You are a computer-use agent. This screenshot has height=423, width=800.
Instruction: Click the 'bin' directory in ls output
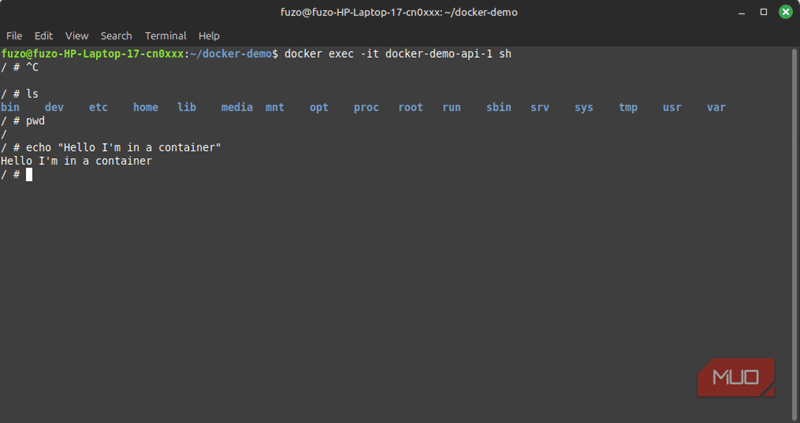click(x=10, y=107)
